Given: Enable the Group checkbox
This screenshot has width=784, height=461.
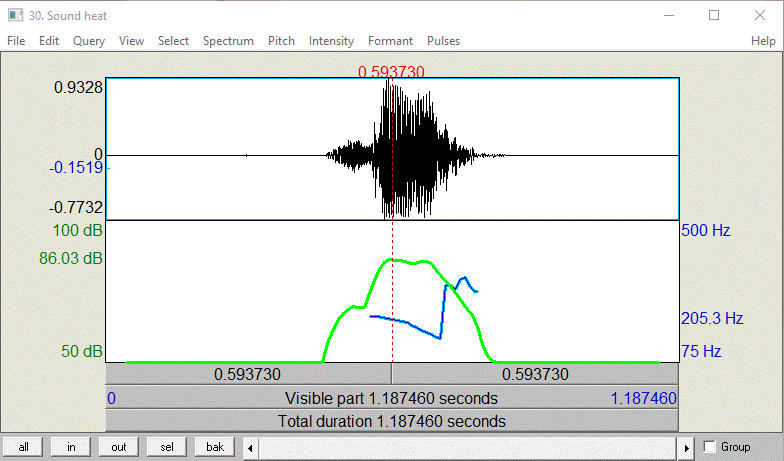Looking at the screenshot, I should tap(709, 446).
